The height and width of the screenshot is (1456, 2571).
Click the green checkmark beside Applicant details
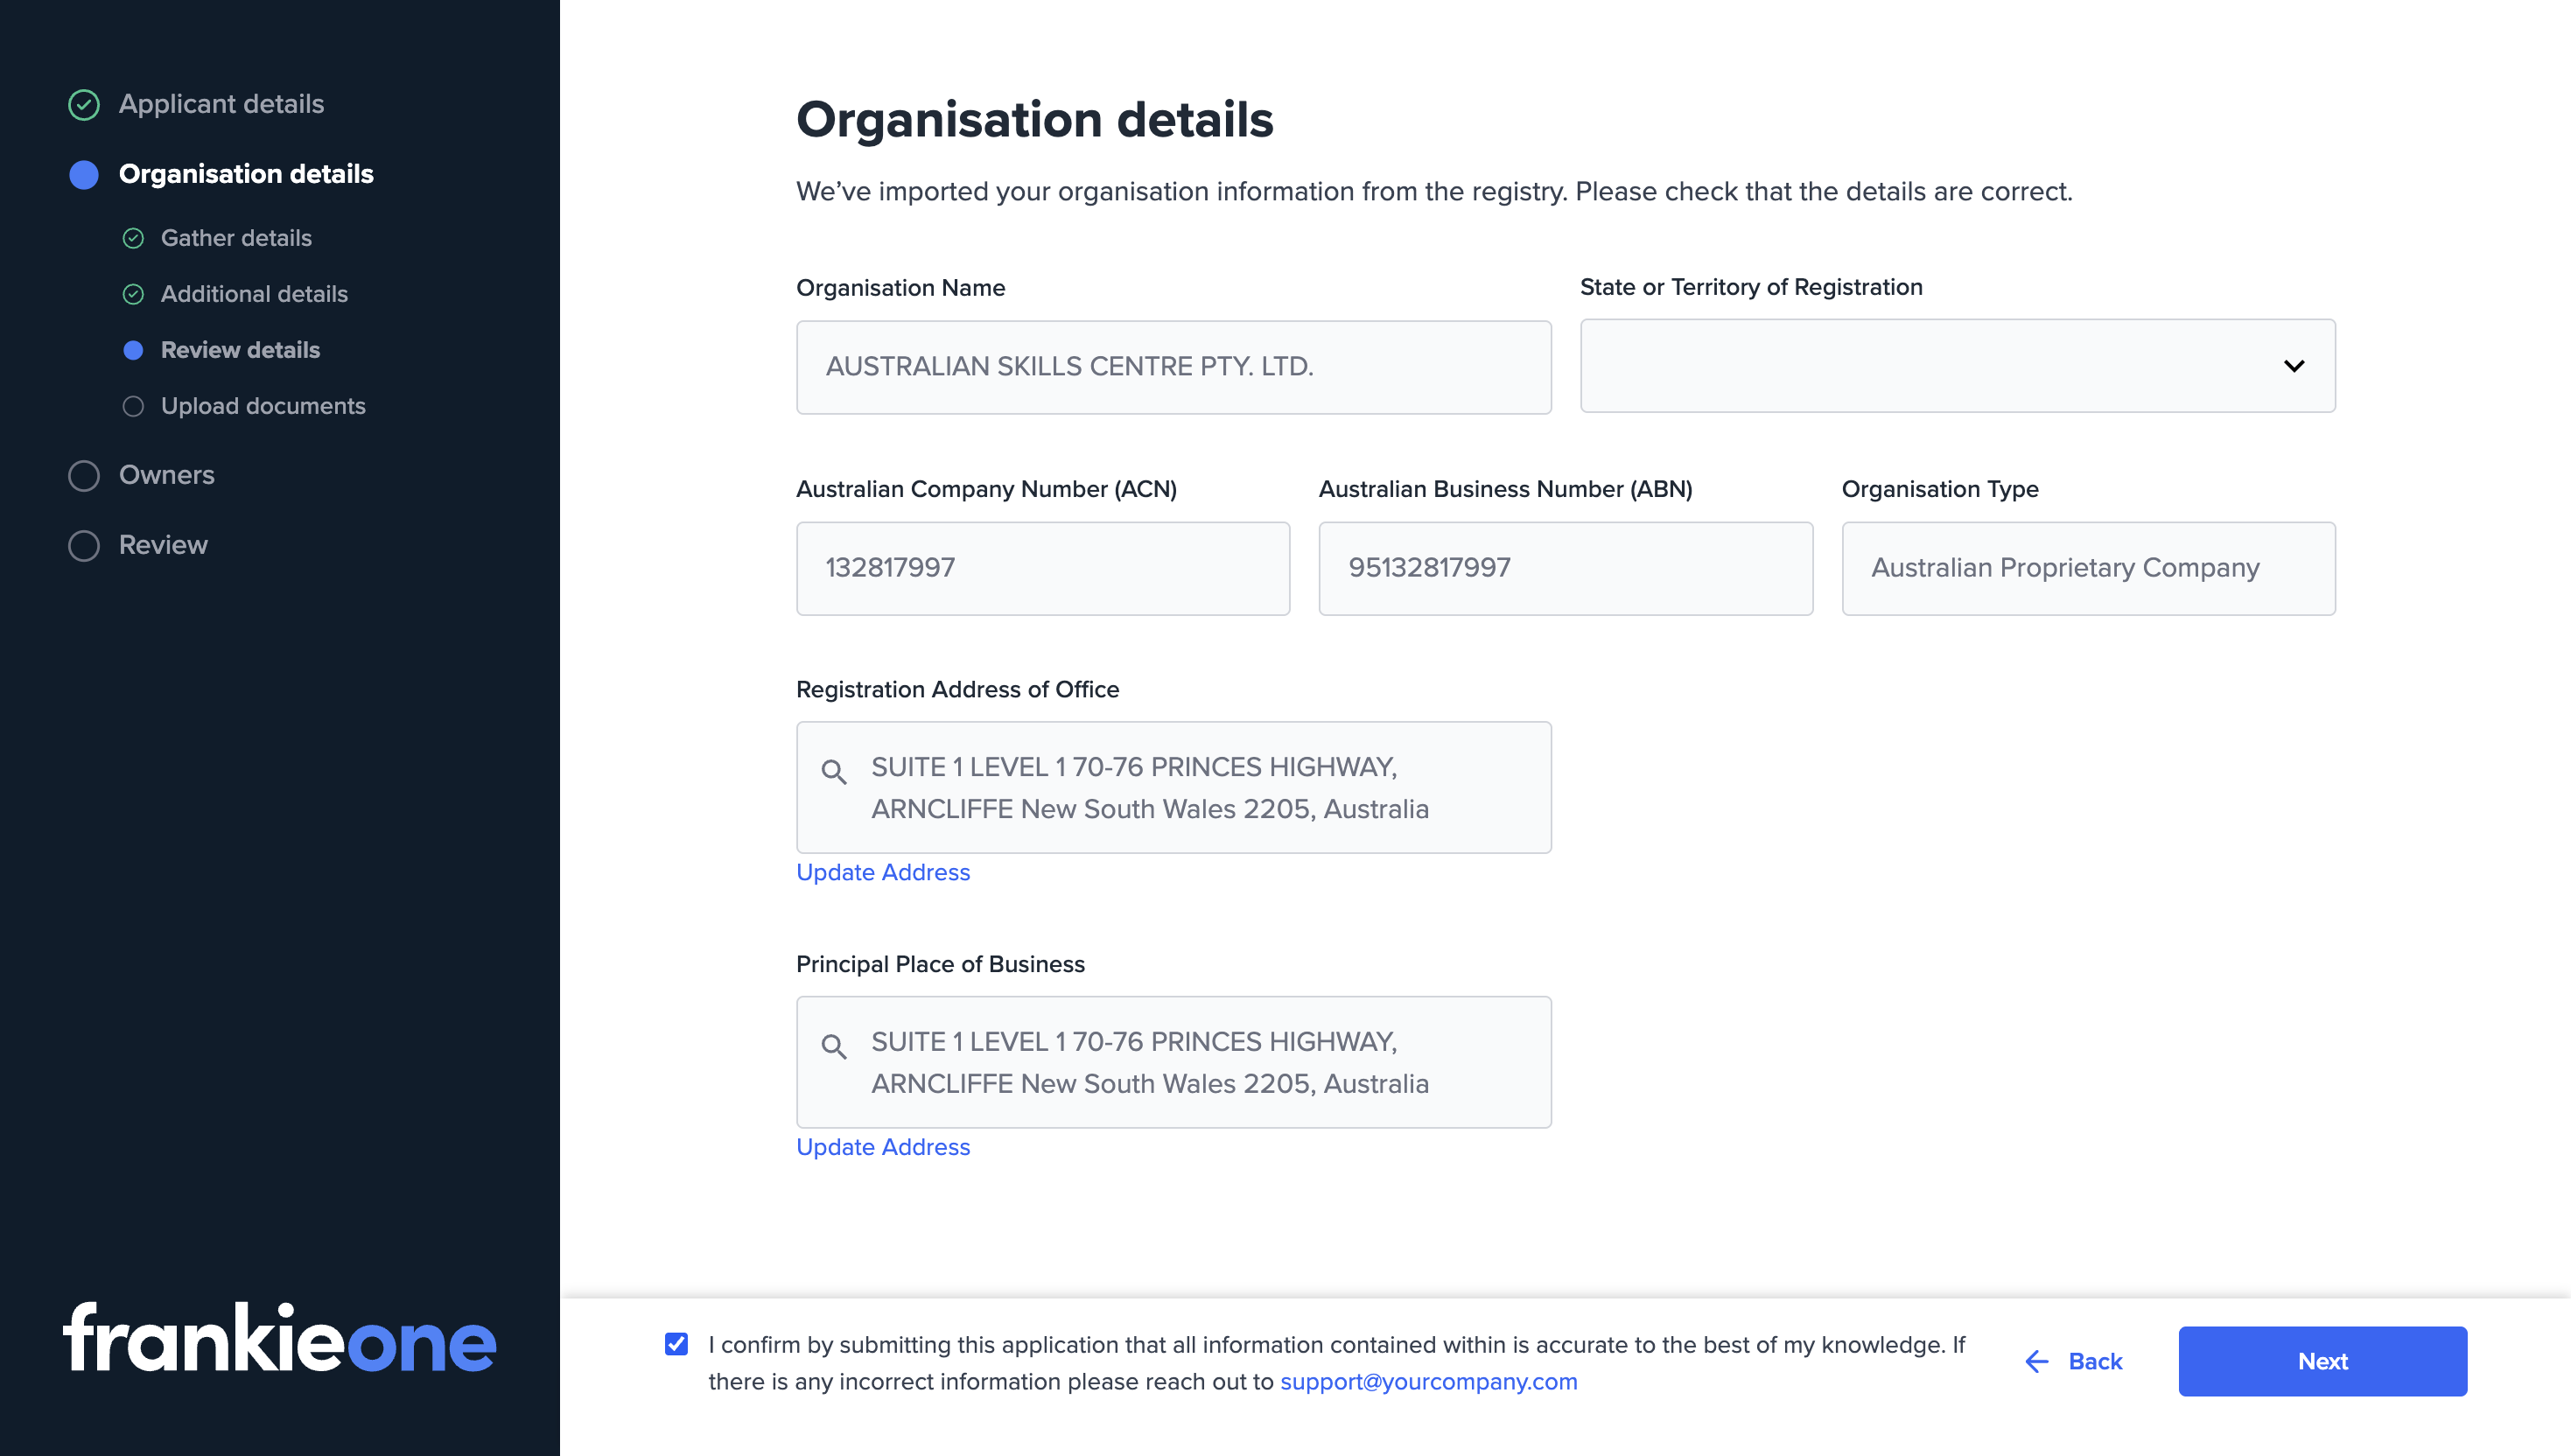pyautogui.click(x=83, y=104)
